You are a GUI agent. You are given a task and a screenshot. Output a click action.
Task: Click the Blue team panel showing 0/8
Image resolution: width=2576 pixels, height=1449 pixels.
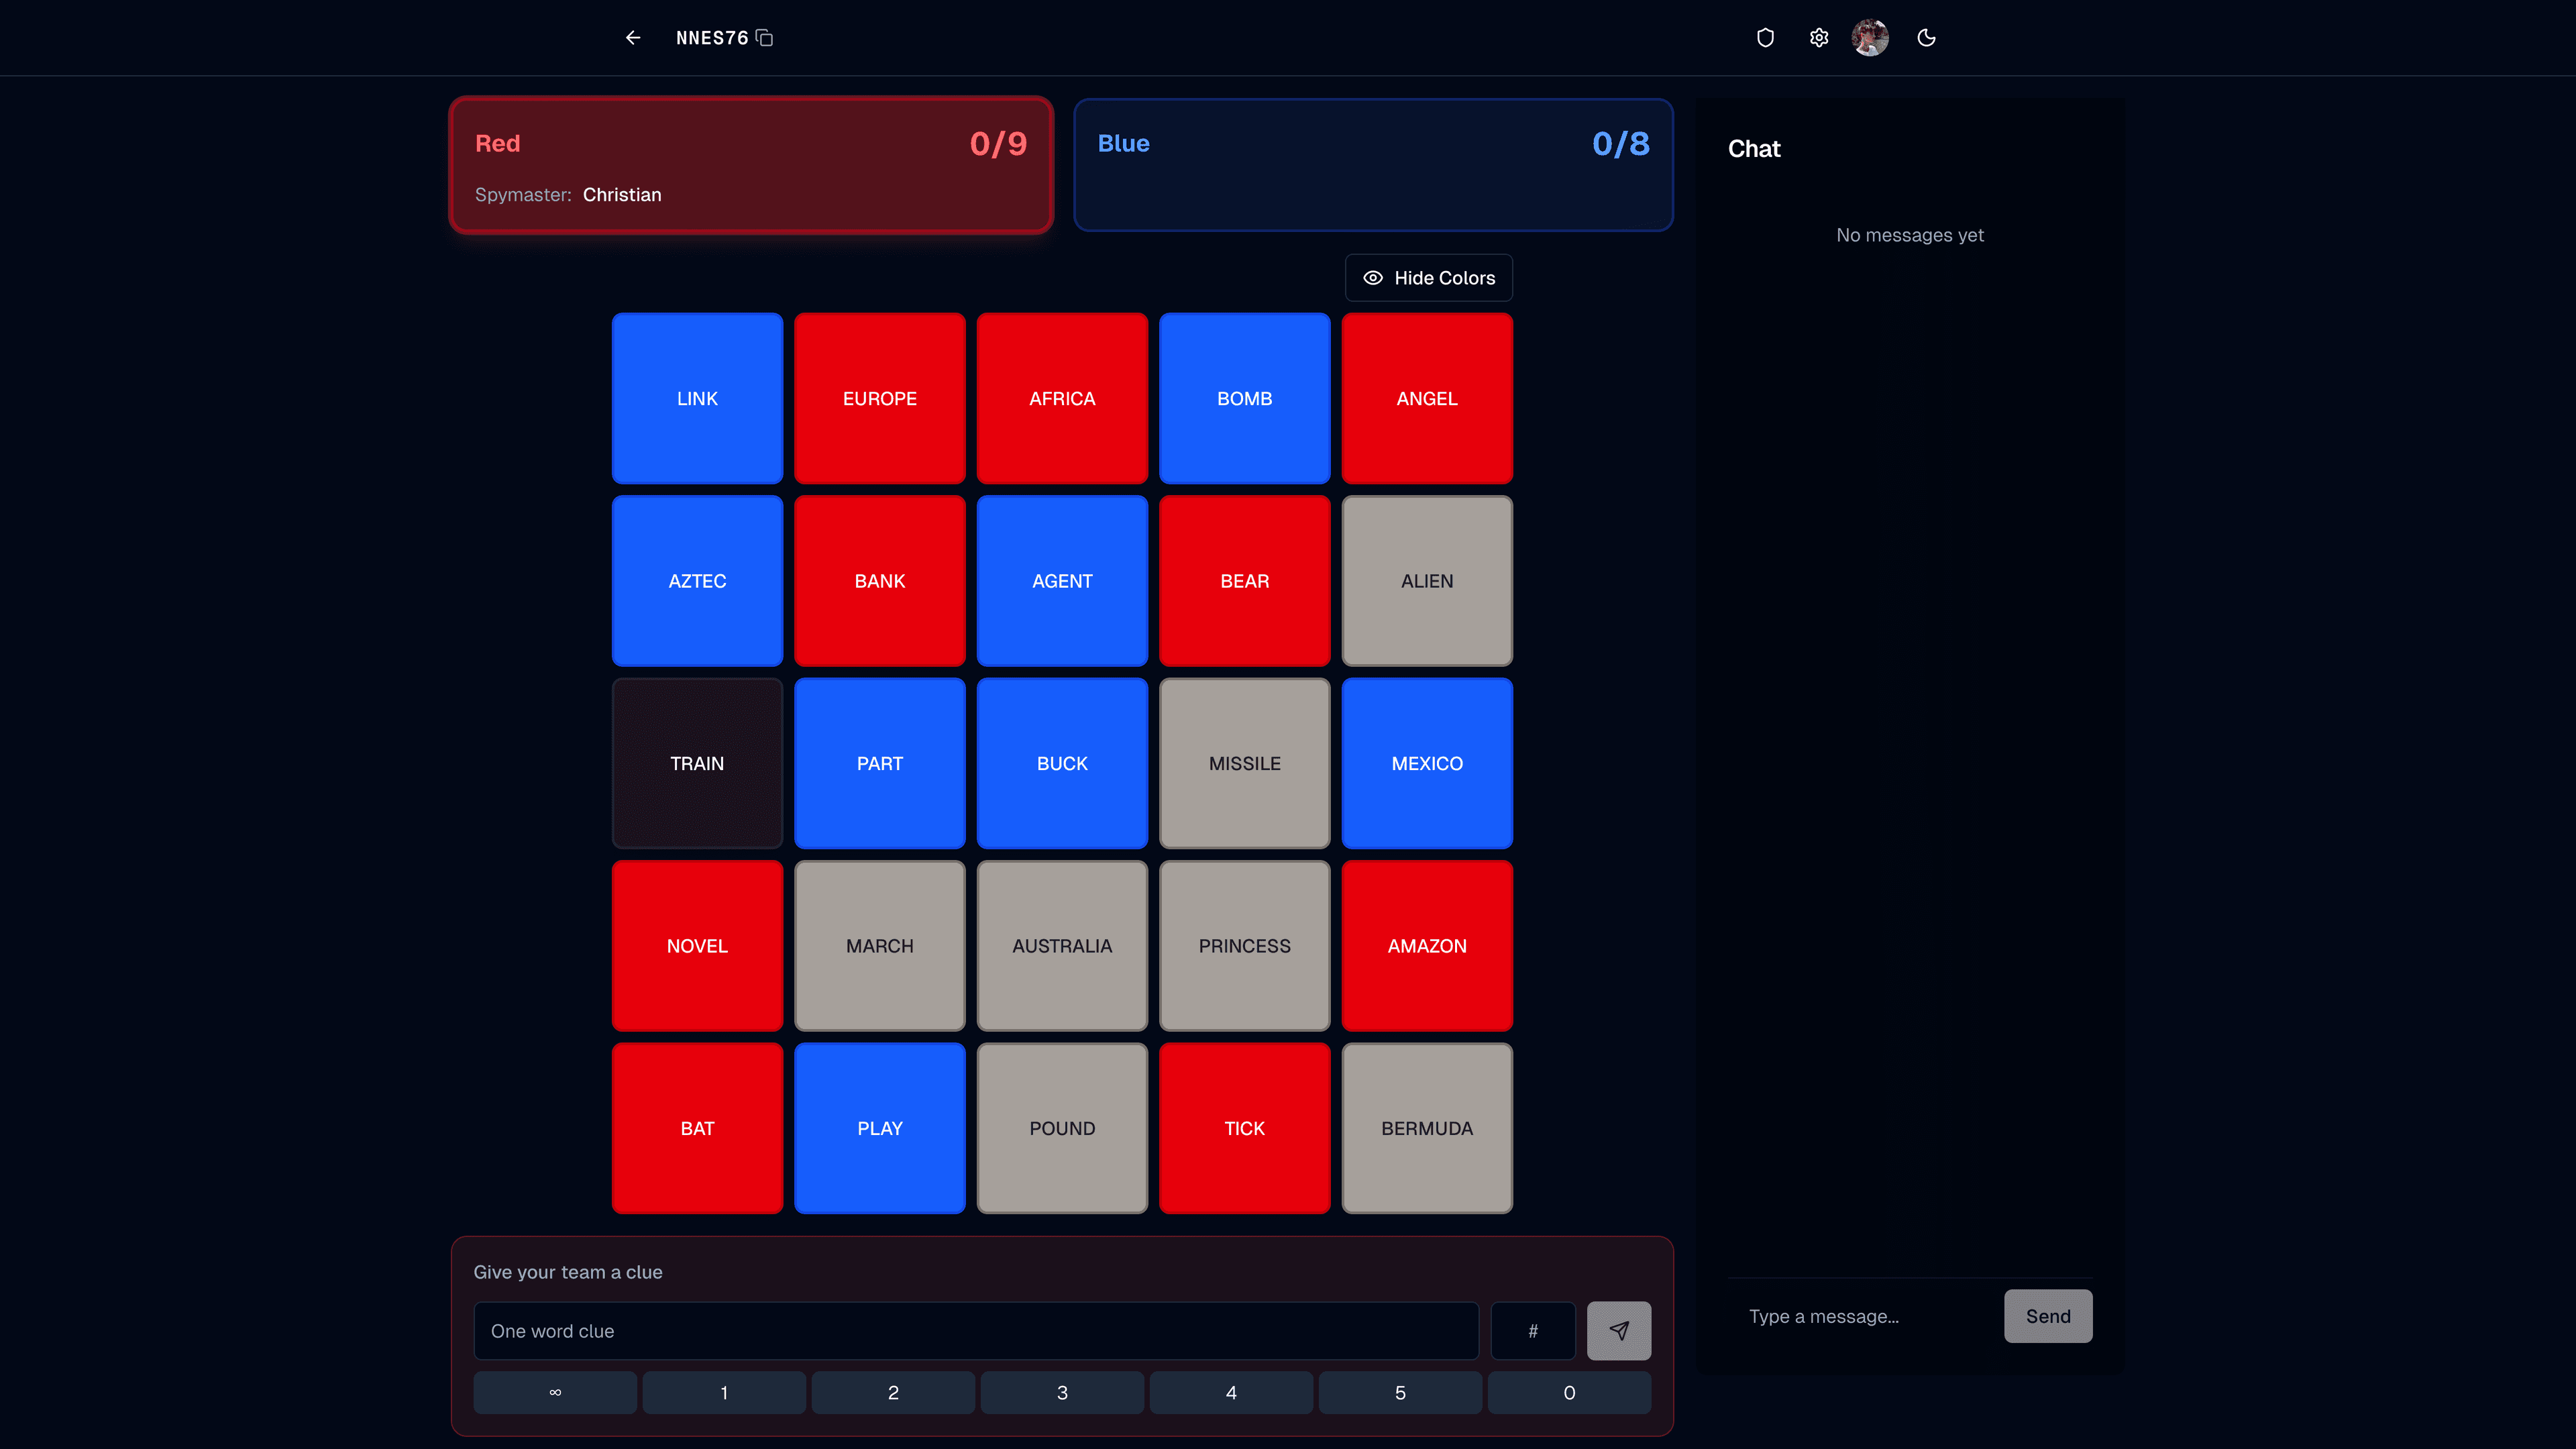pos(1373,165)
